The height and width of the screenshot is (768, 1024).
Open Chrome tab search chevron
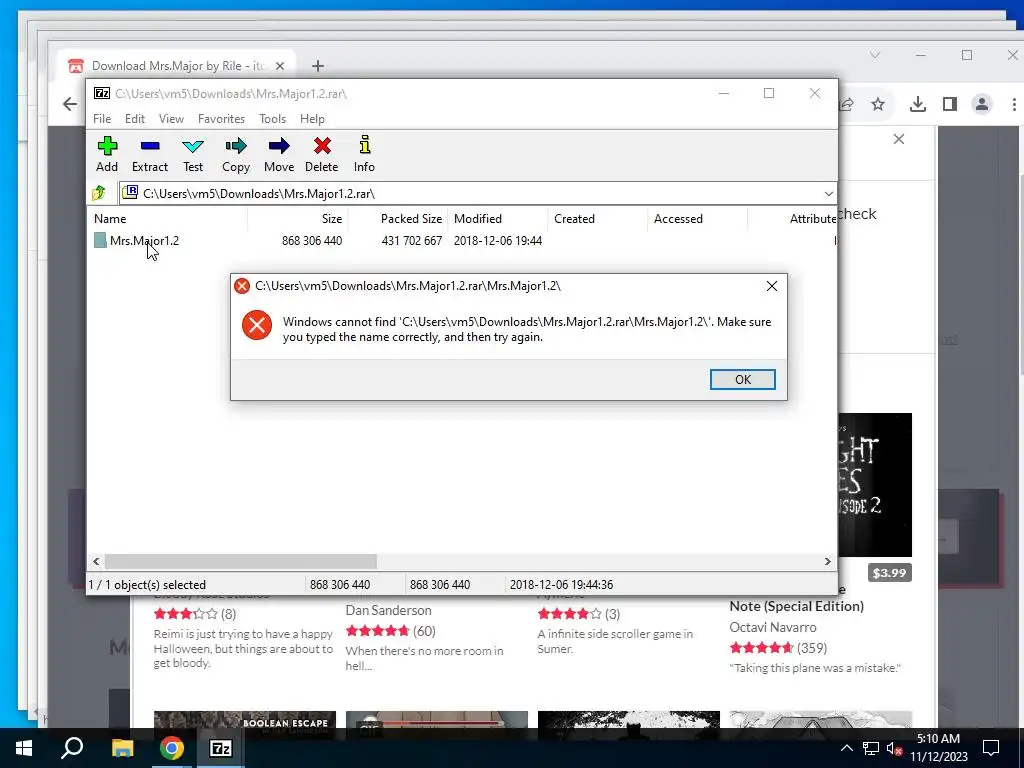[874, 55]
